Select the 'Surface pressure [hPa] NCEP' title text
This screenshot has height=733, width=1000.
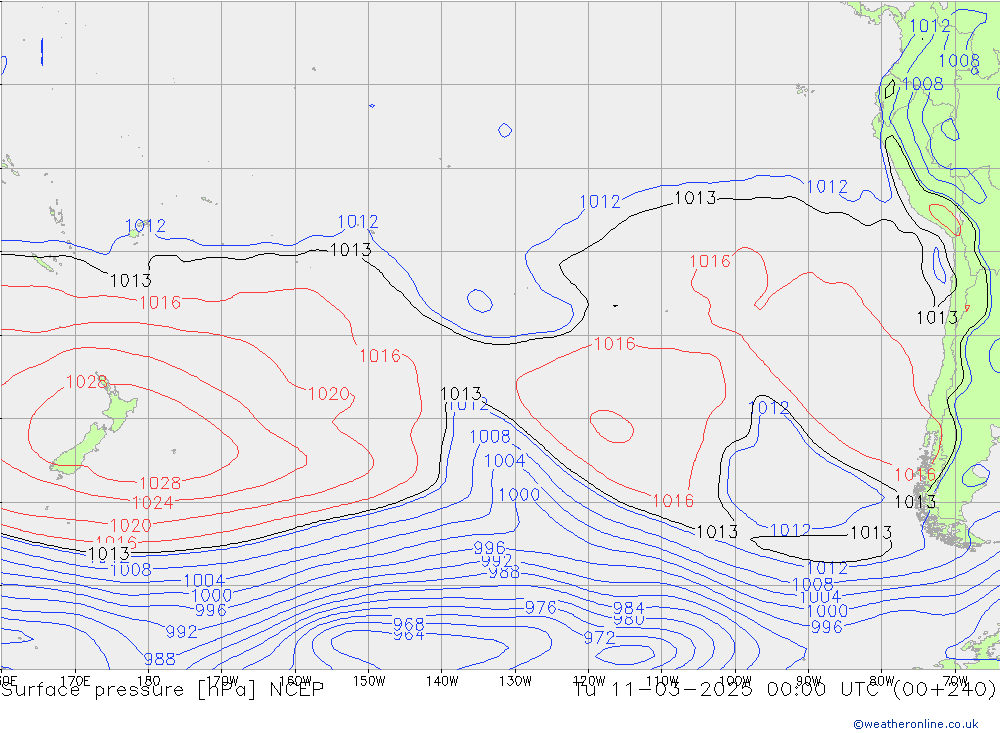click(x=163, y=690)
